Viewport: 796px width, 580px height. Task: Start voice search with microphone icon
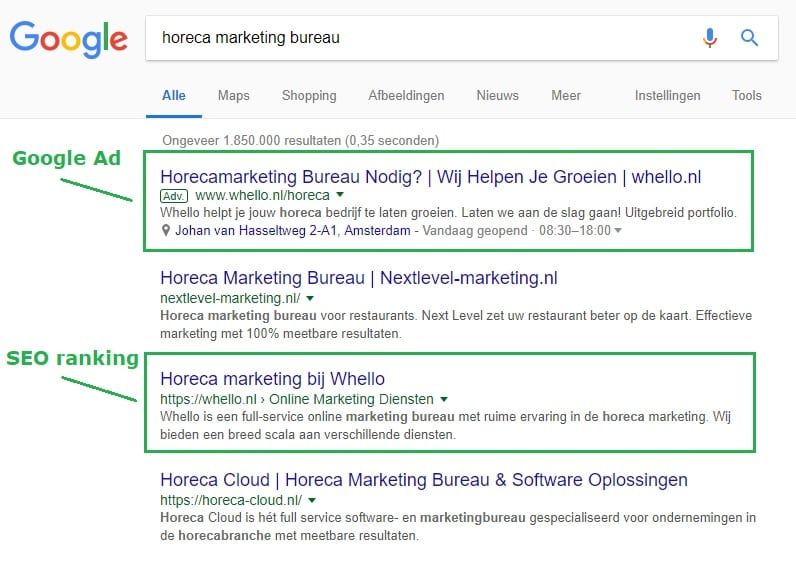[710, 38]
